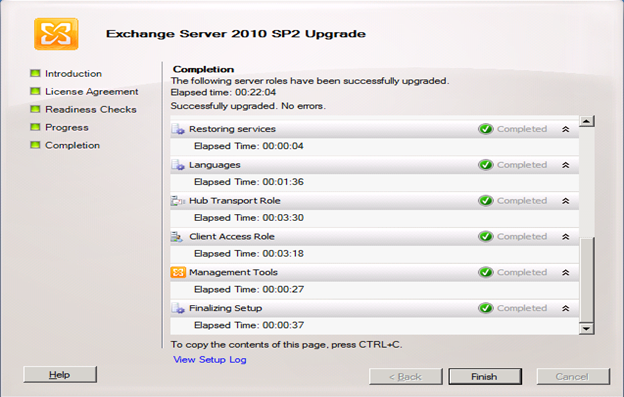Click 'Elapsed time: 00:22:04' summary text
Viewport: 624px width, 397px height.
tap(223, 92)
